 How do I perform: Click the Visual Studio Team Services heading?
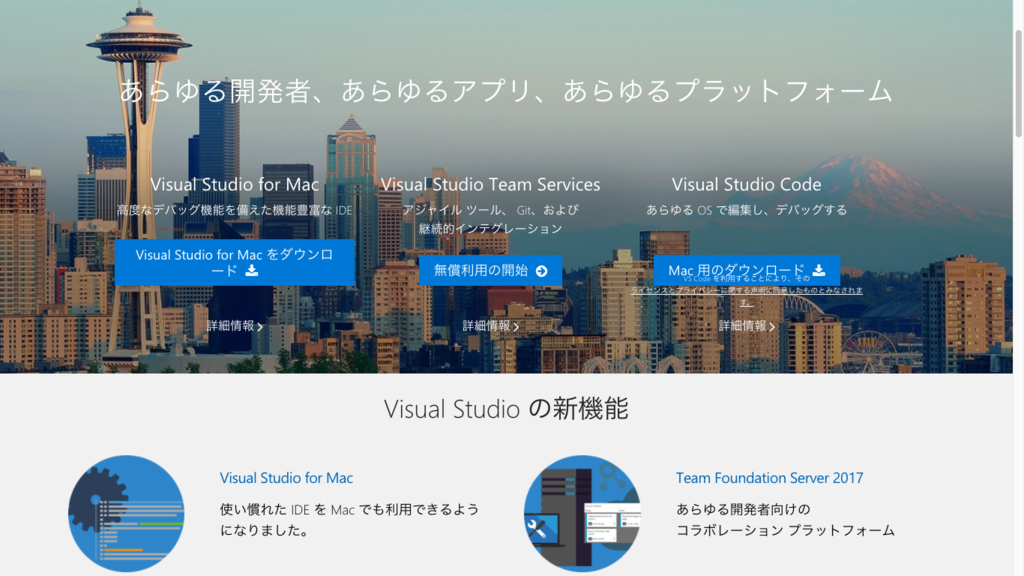490,185
